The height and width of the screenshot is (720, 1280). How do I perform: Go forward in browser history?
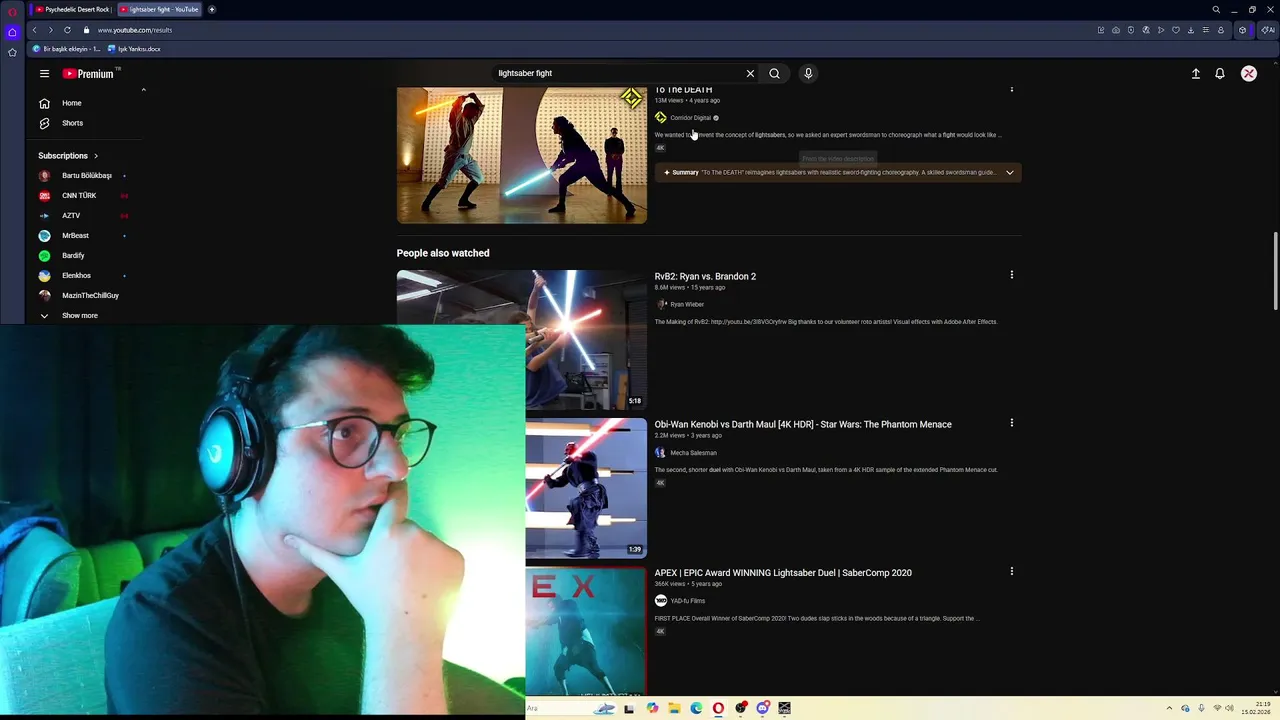[50, 30]
